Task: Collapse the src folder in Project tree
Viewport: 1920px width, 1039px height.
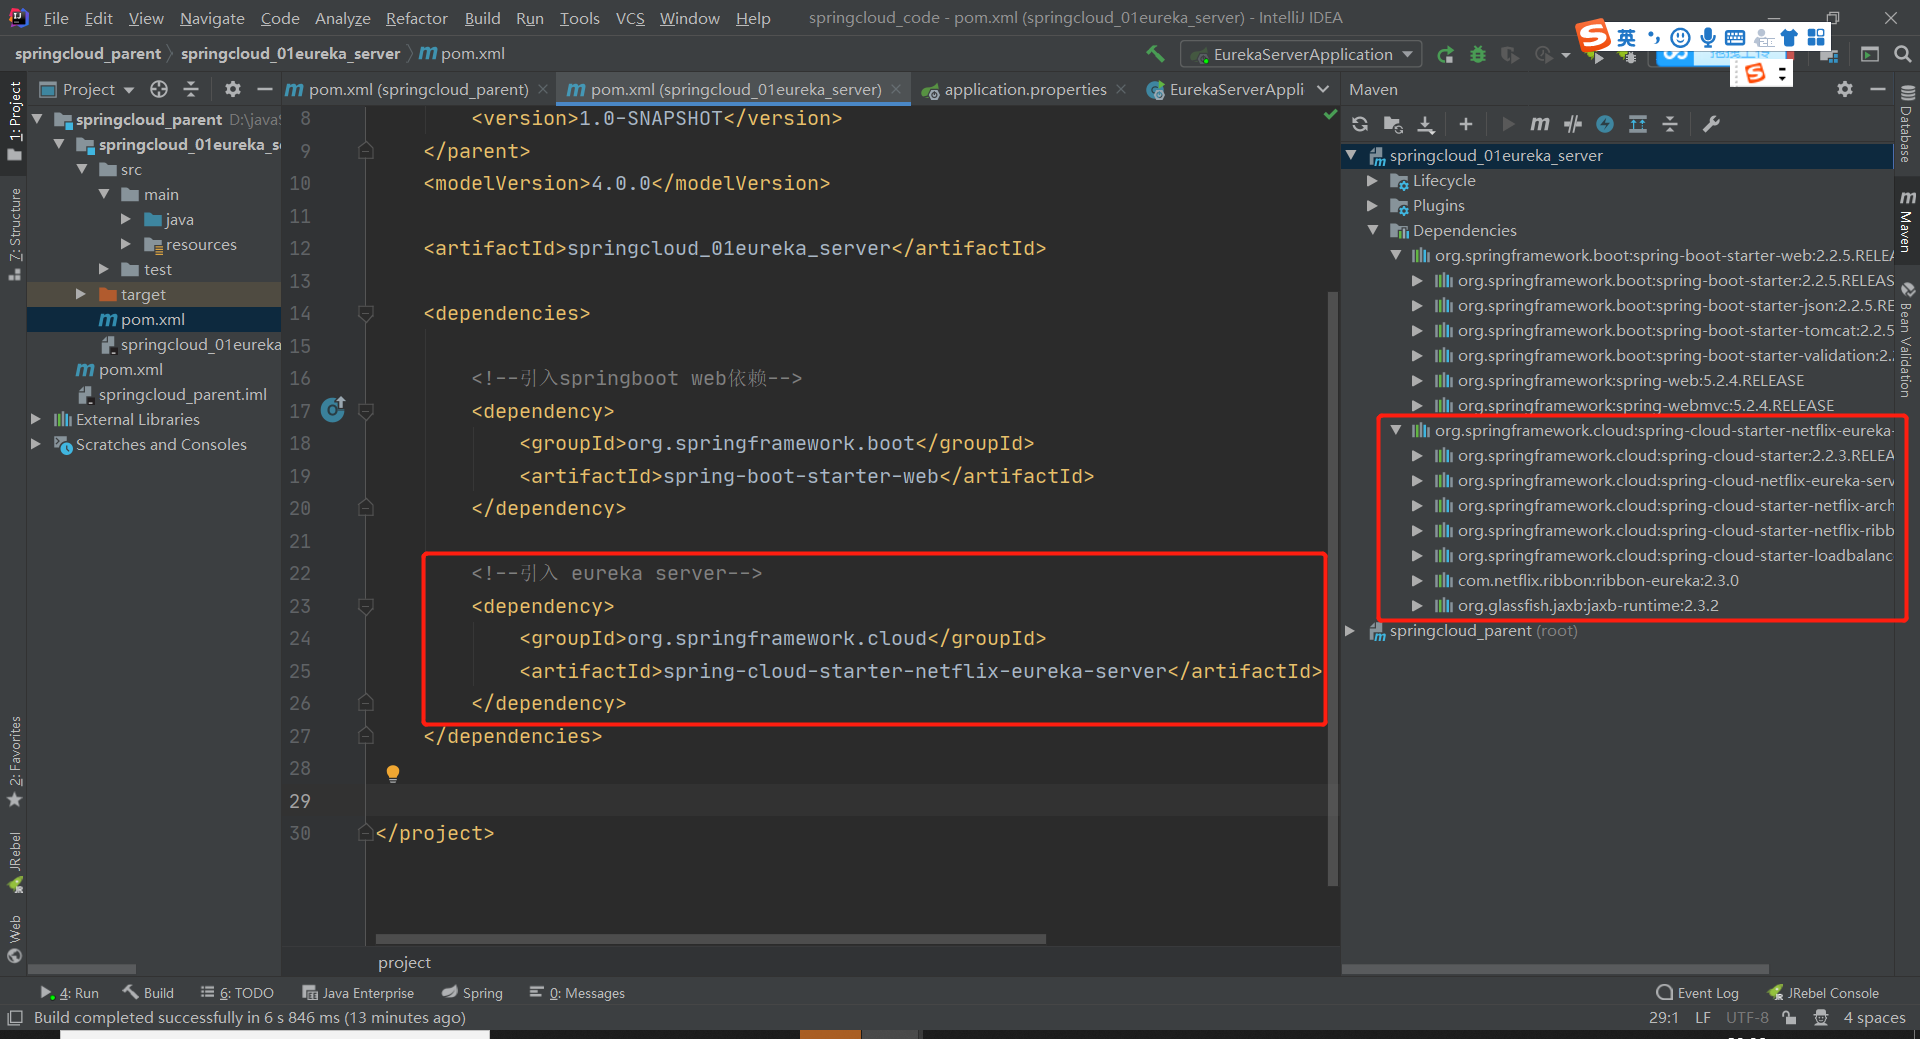Action: [x=82, y=169]
